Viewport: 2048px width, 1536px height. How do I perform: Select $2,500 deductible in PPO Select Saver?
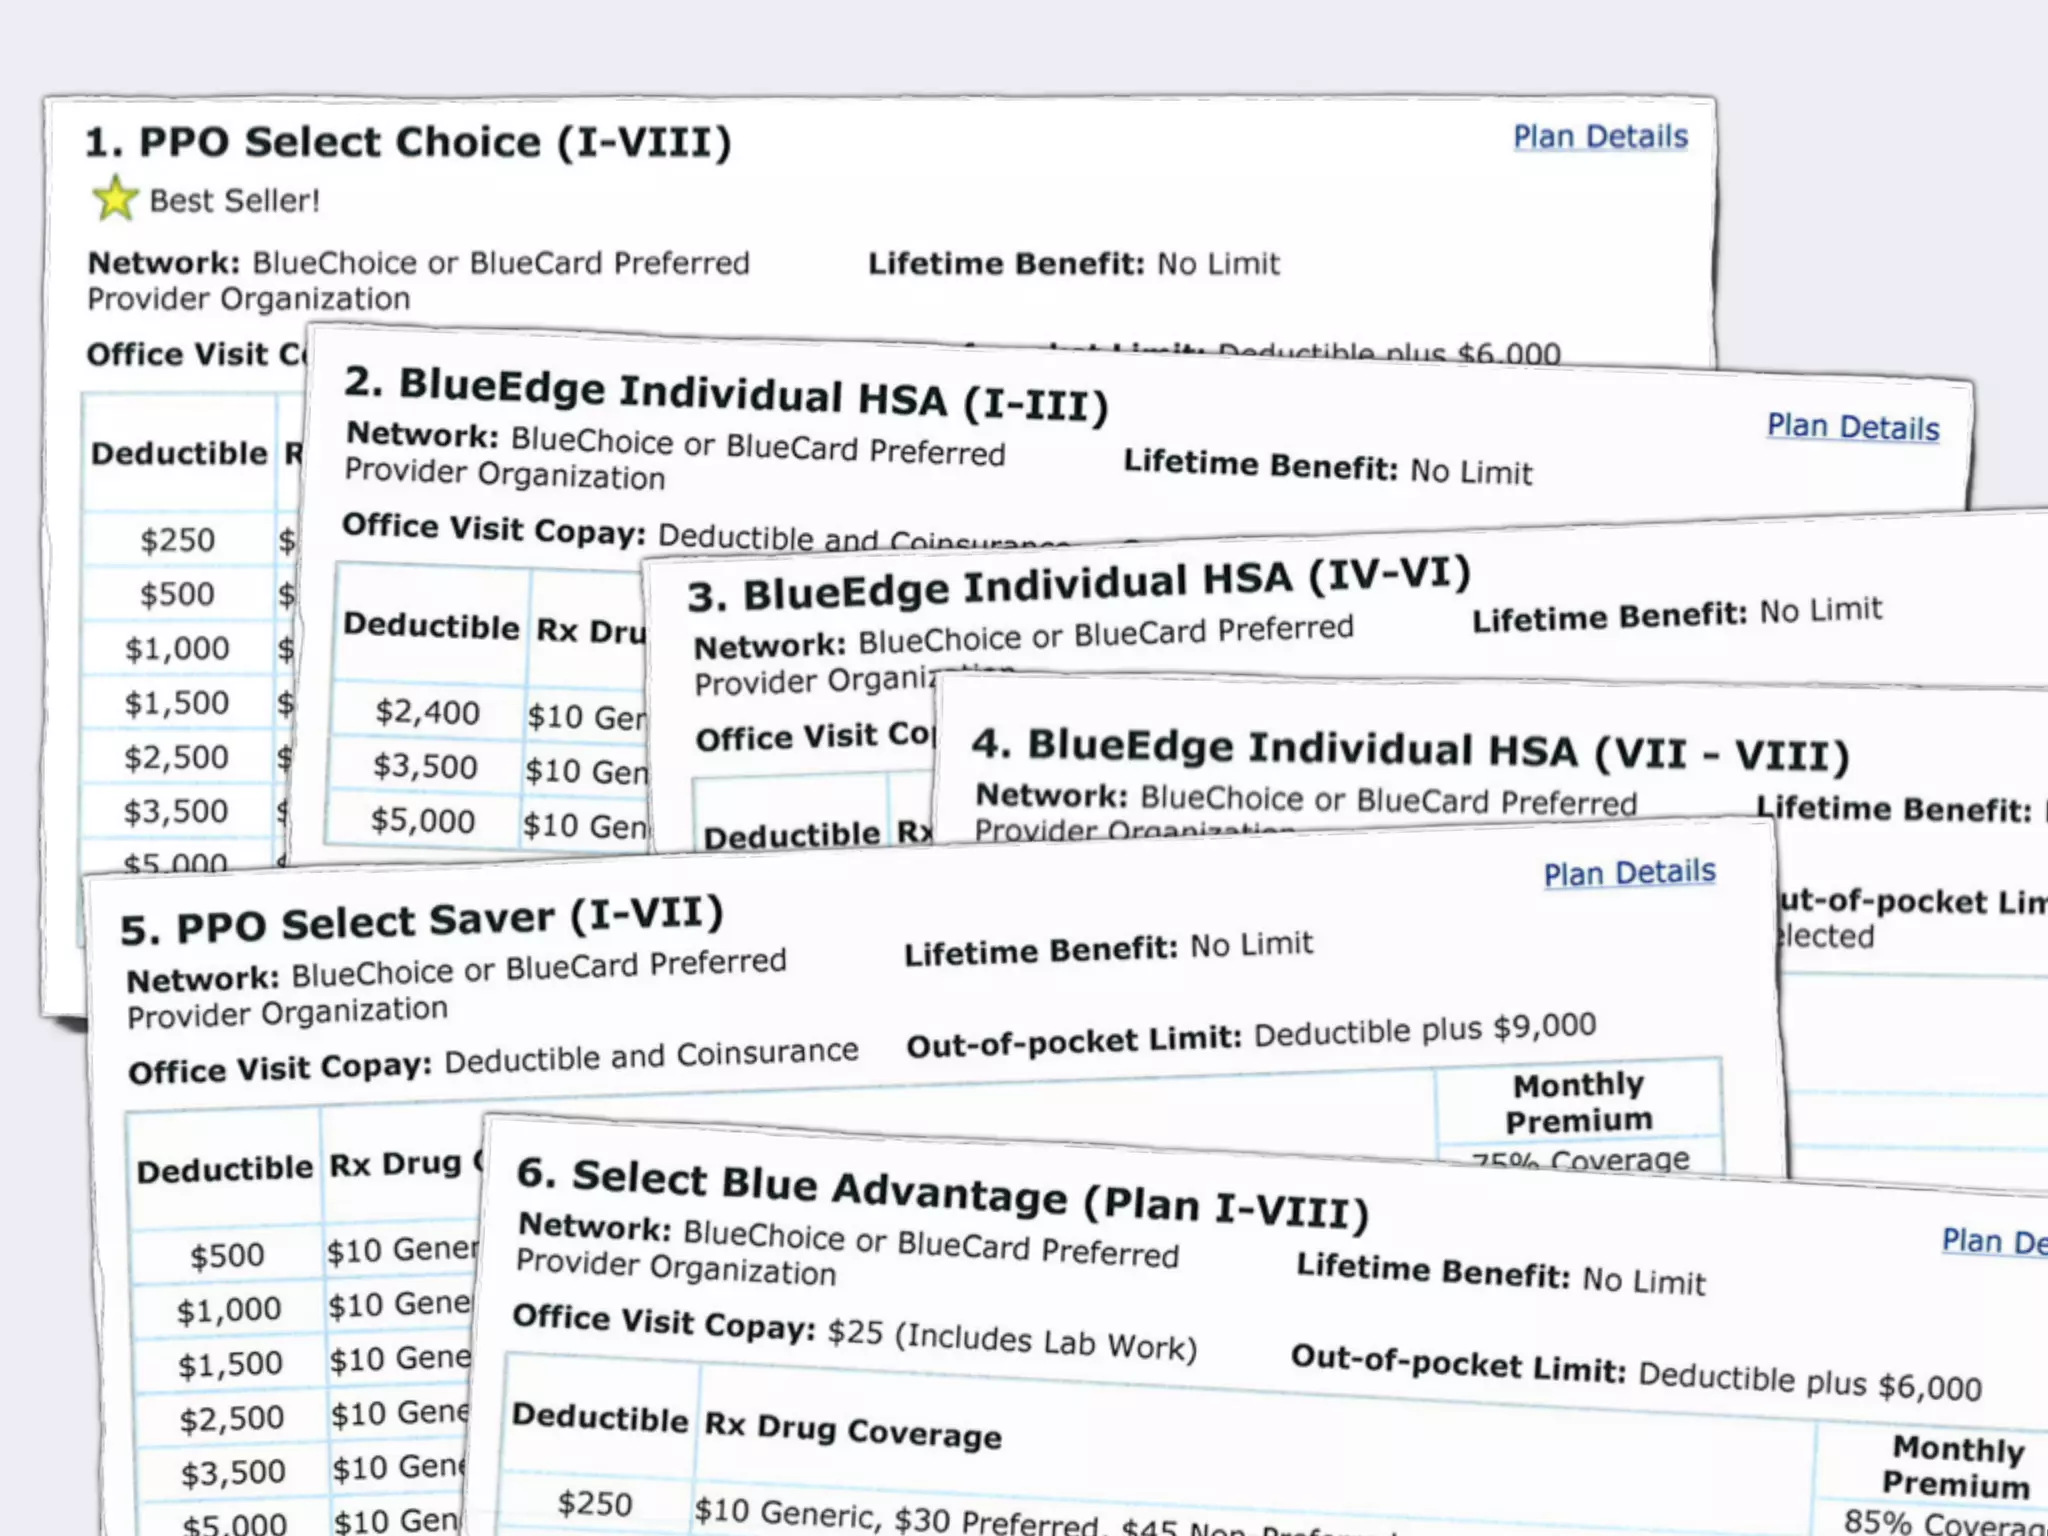point(231,1418)
